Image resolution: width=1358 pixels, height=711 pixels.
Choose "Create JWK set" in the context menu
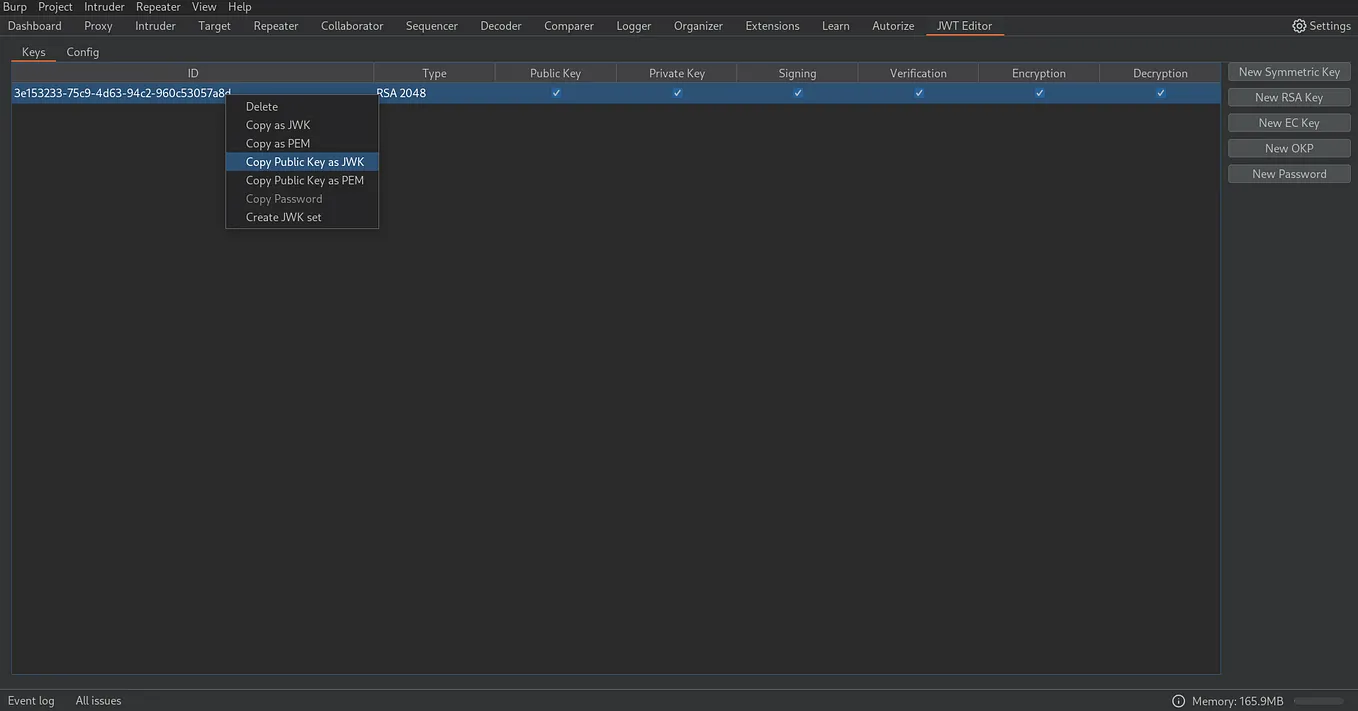284,216
